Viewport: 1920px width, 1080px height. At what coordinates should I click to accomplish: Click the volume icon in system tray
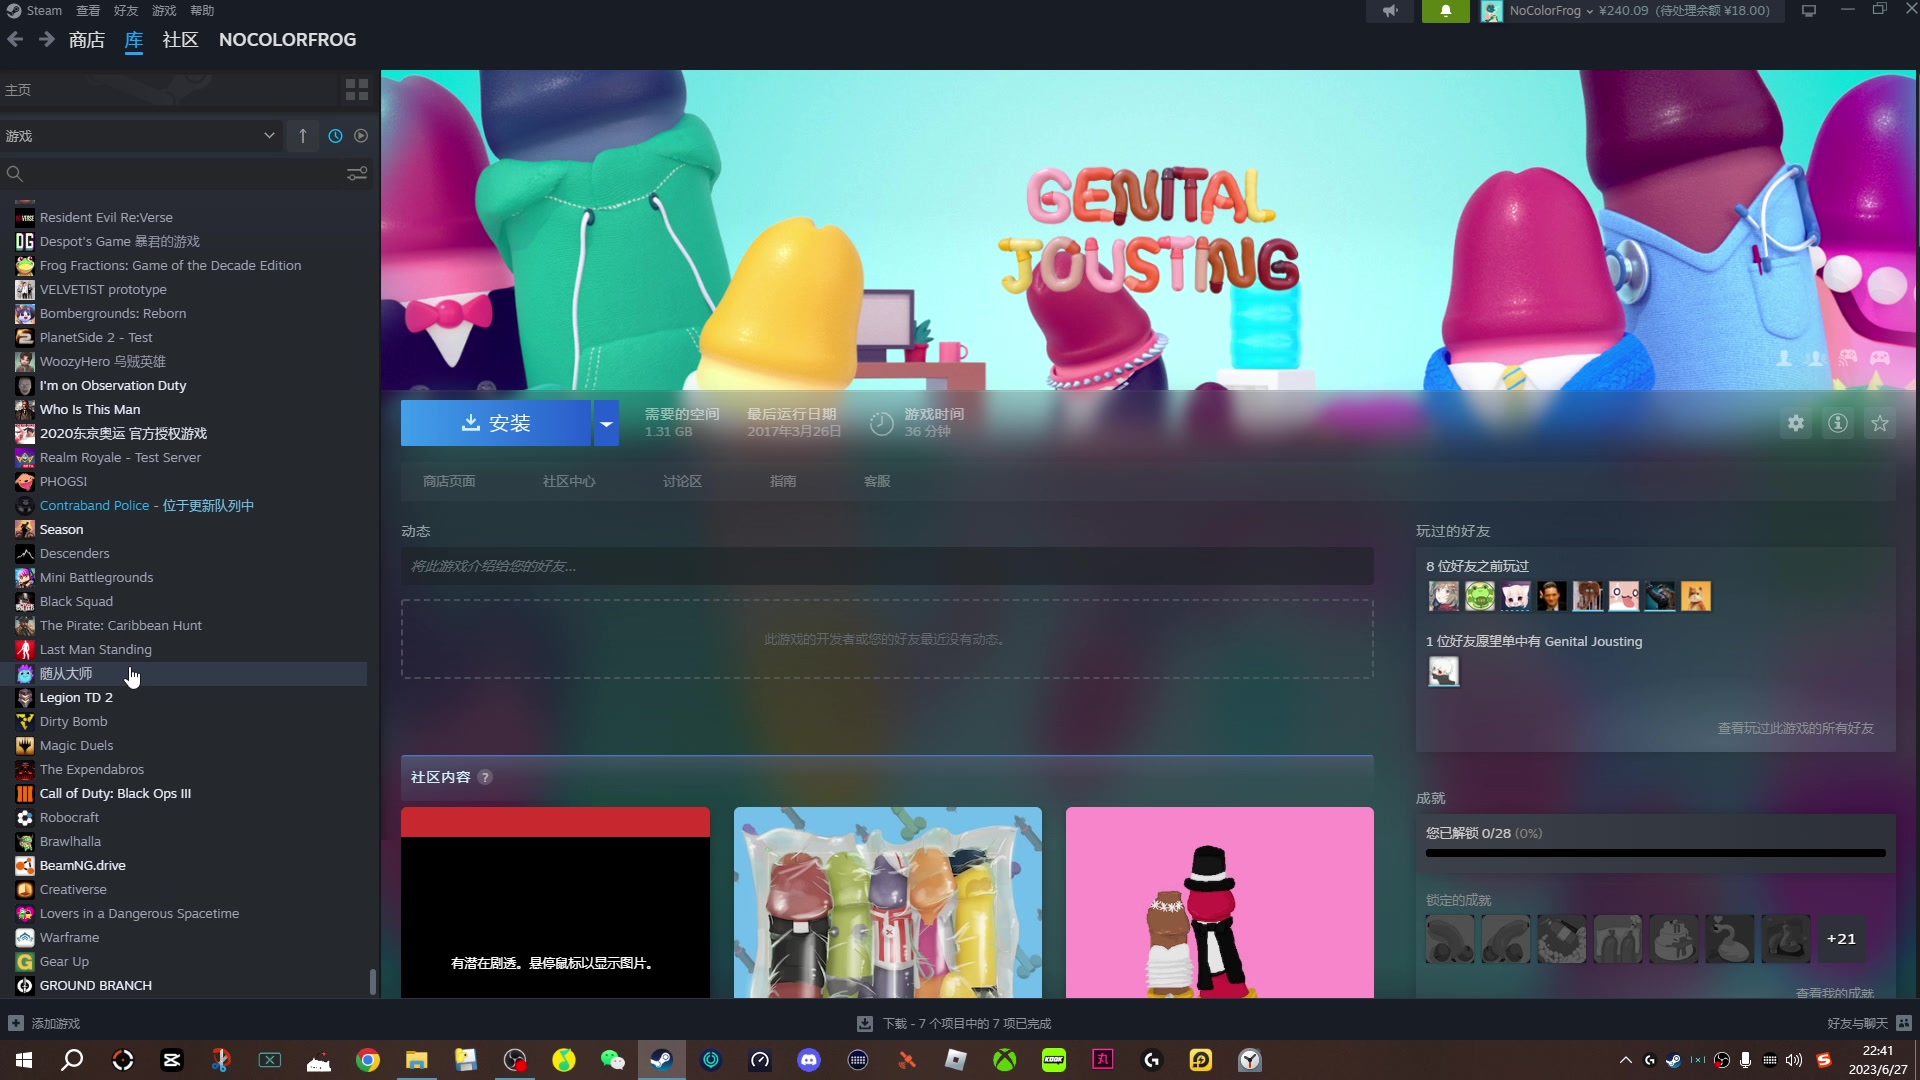coord(1794,1060)
